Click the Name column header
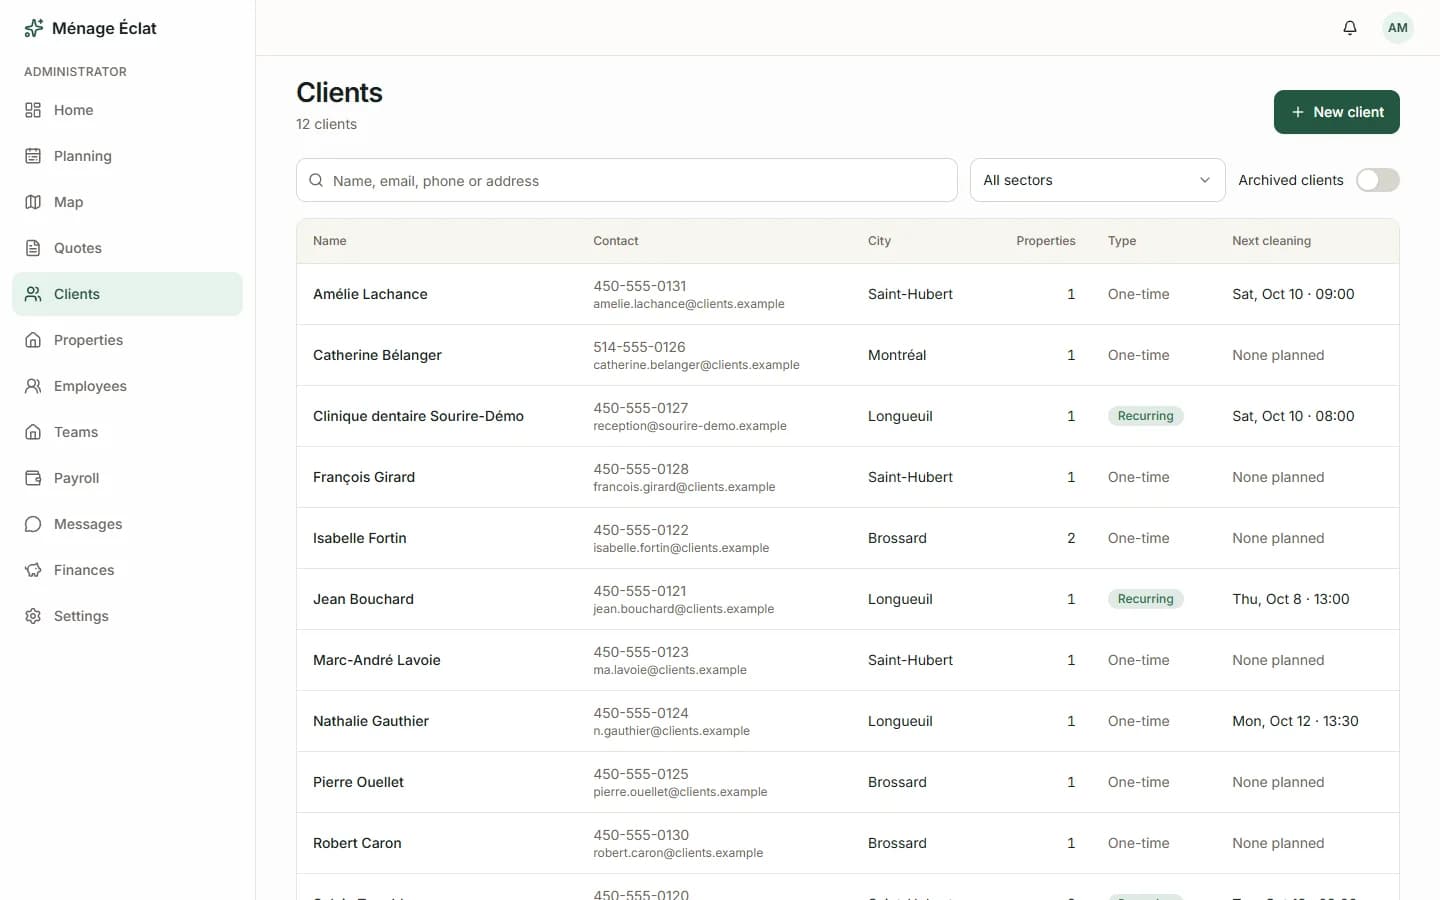The height and width of the screenshot is (900, 1440). coord(330,241)
